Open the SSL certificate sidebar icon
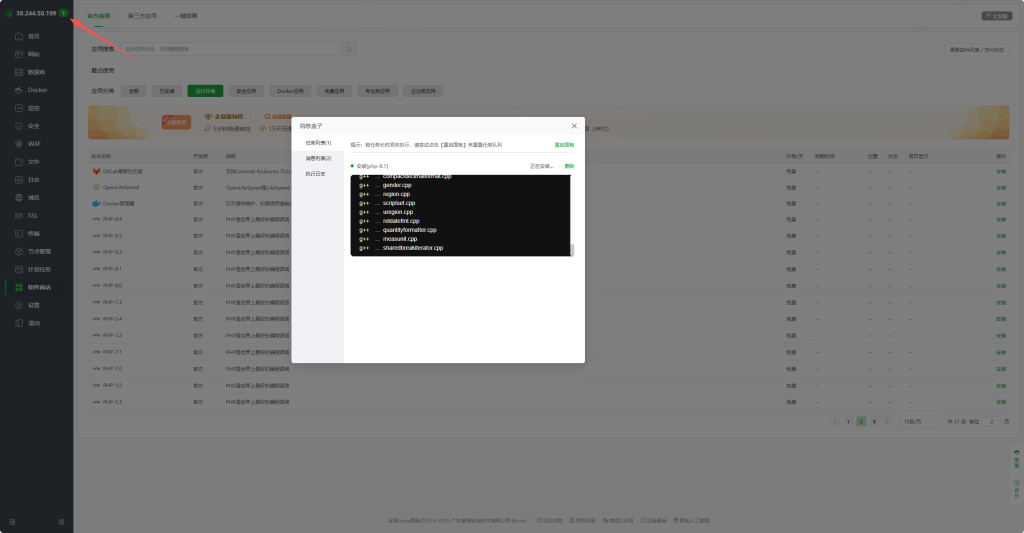The width and height of the screenshot is (1024, 533). (19, 216)
